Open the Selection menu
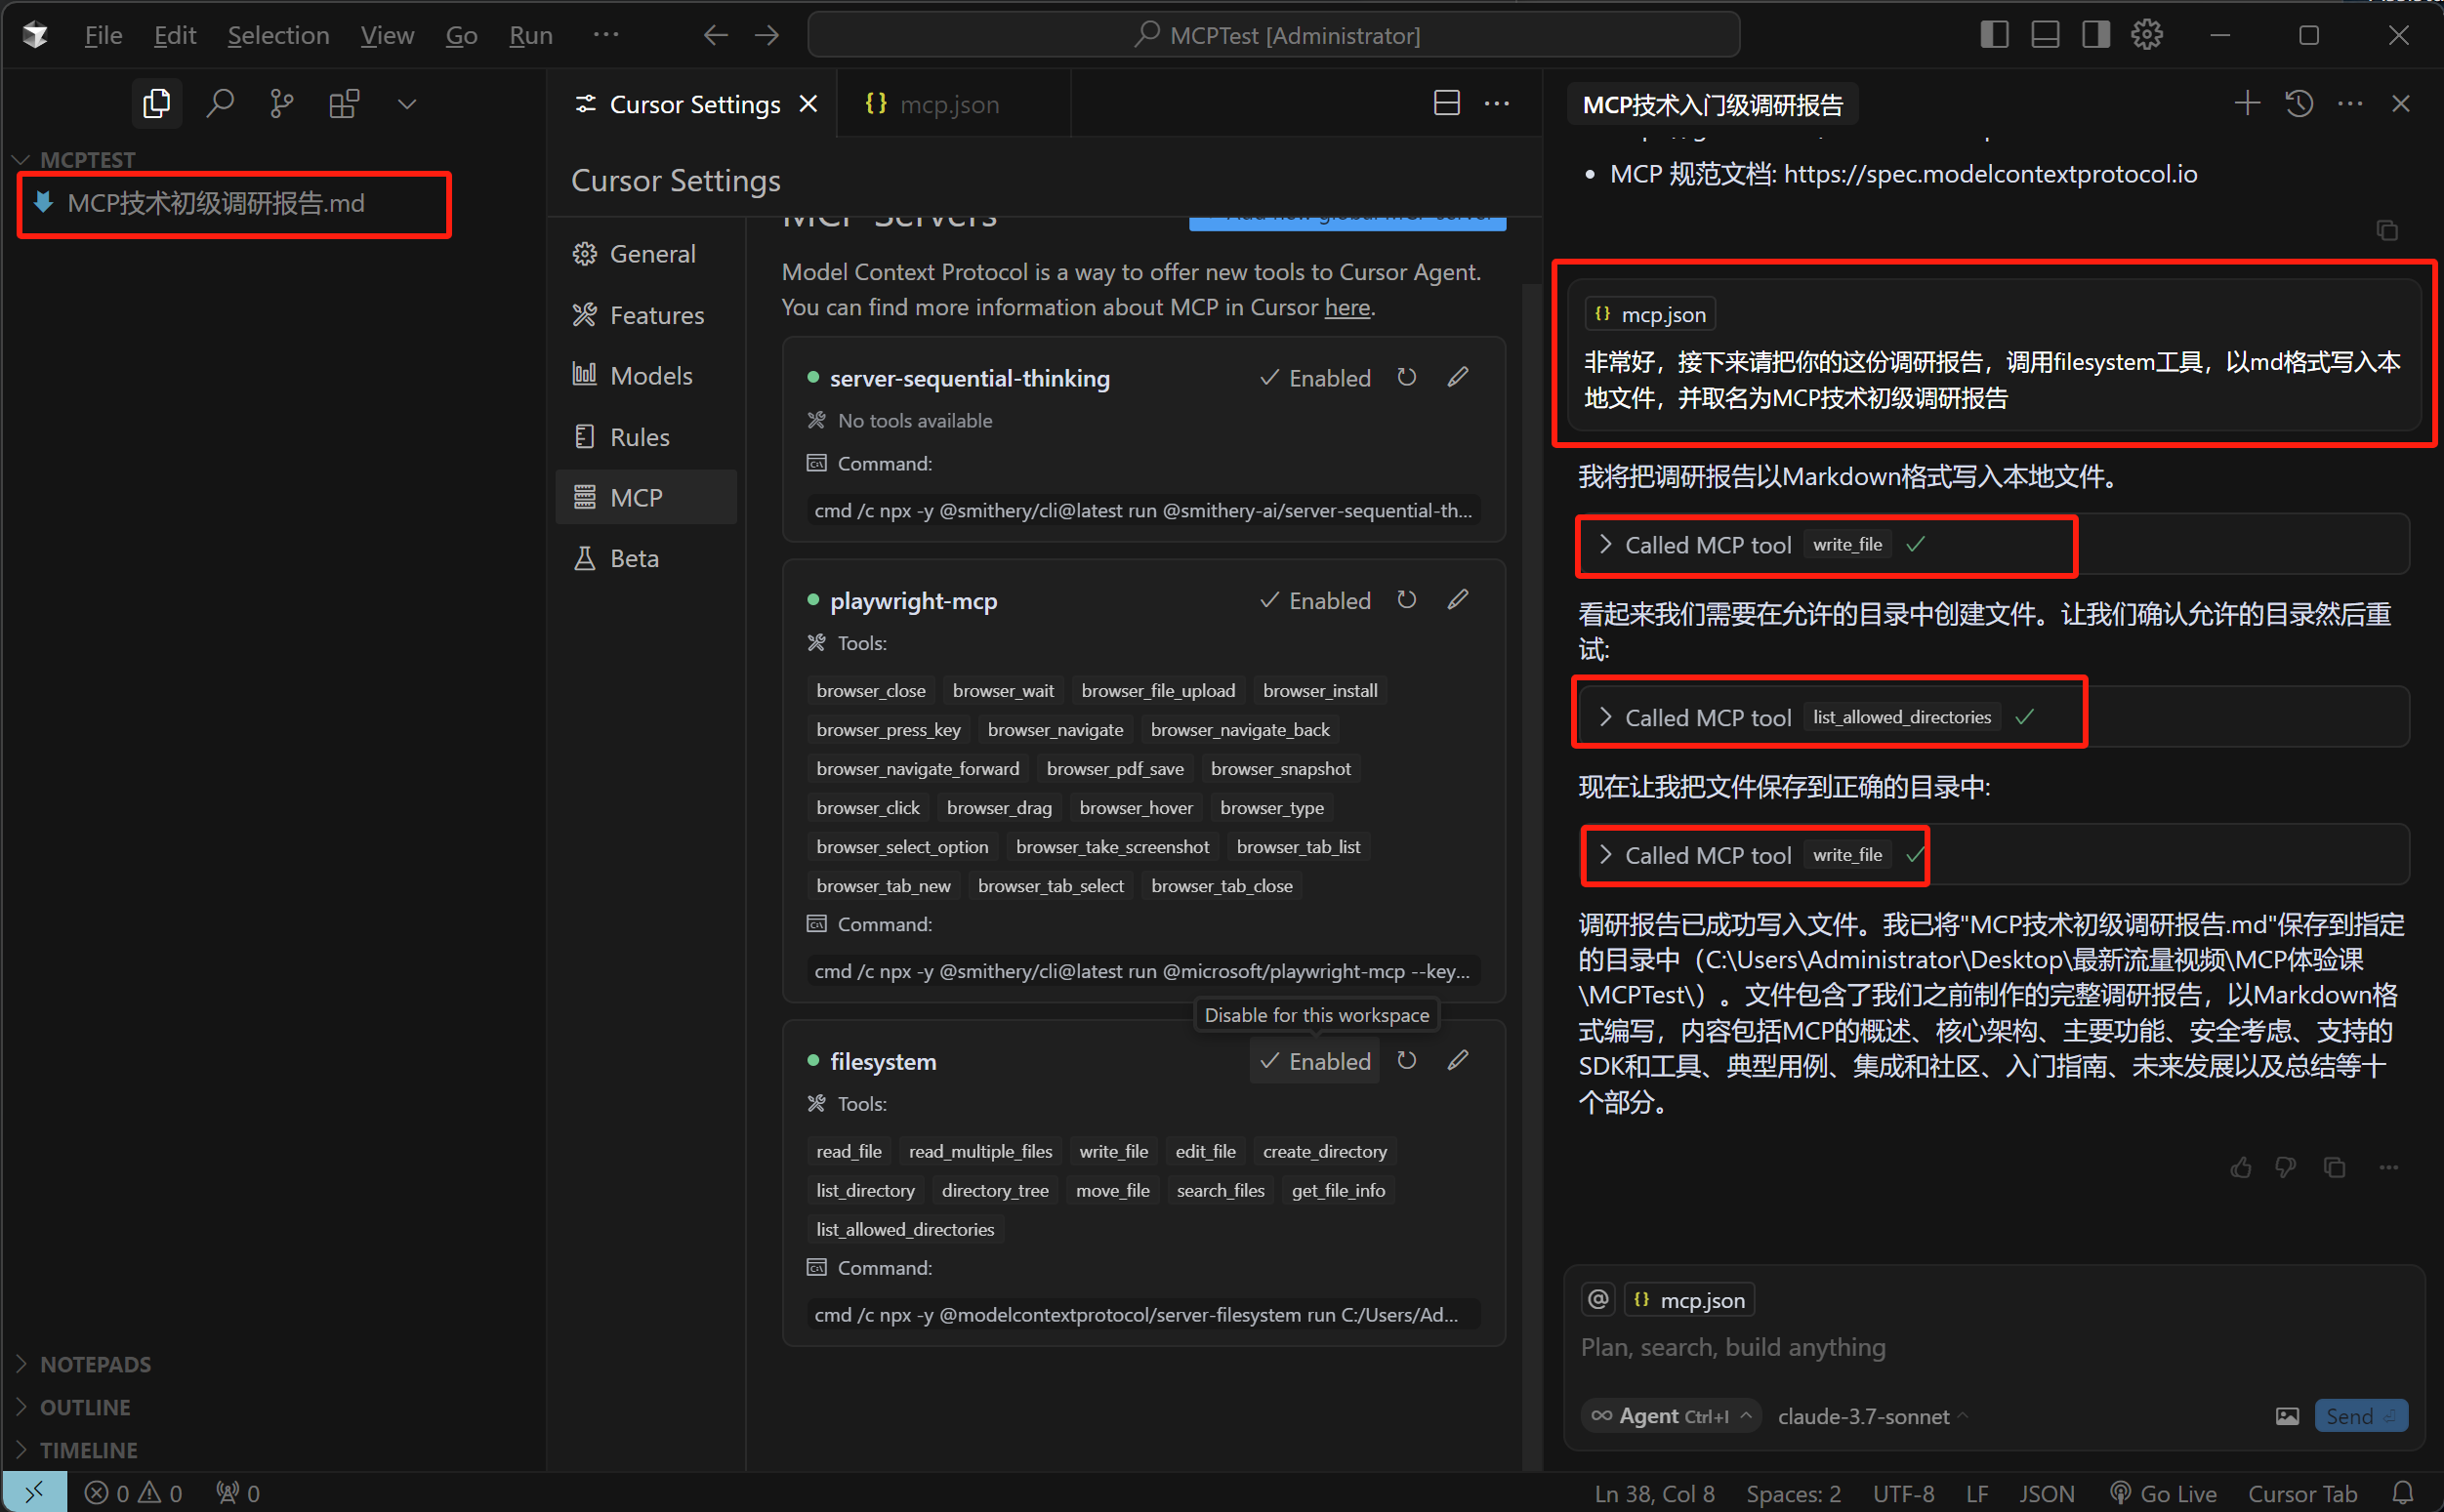Image resolution: width=2444 pixels, height=1512 pixels. pos(278,35)
